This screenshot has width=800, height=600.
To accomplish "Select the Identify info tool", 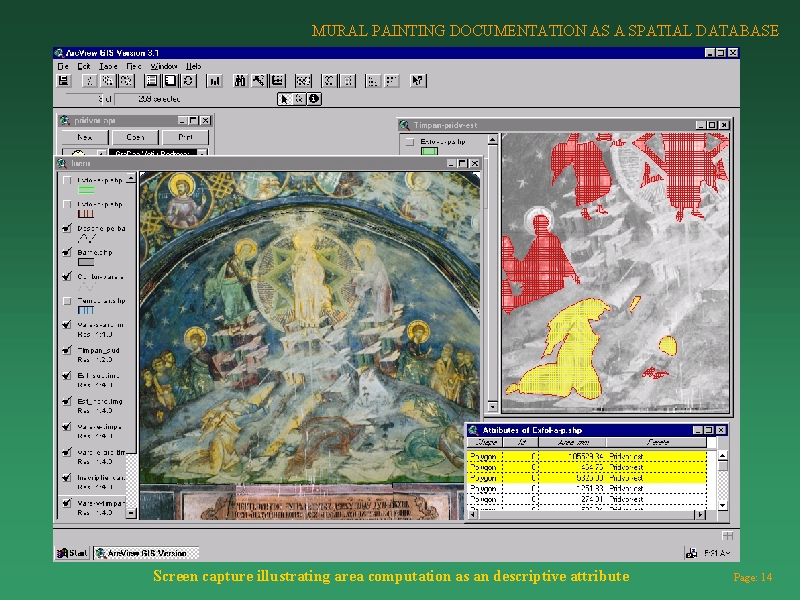I will click(x=314, y=98).
